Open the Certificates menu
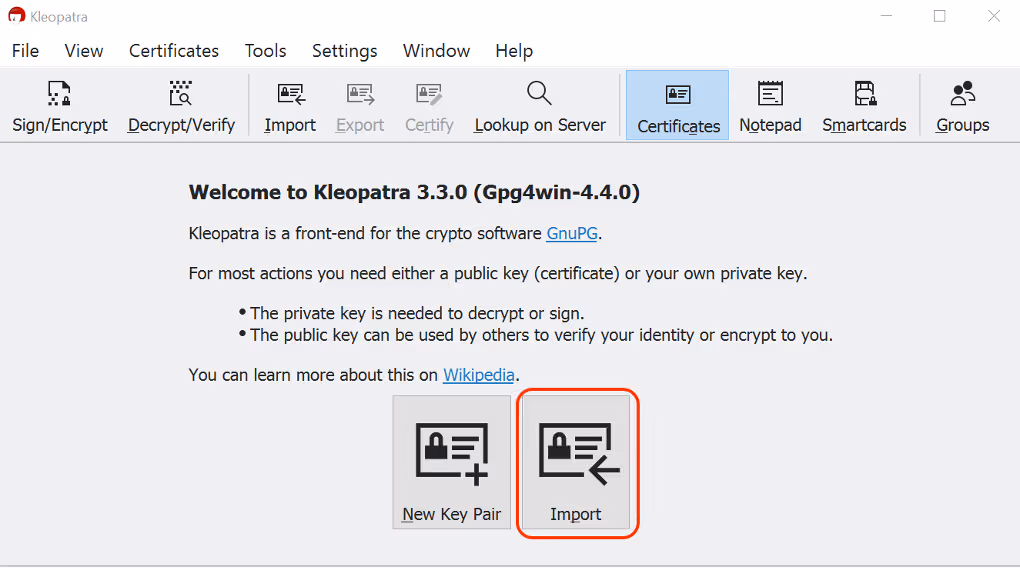This screenshot has height=568, width=1020. [x=174, y=51]
